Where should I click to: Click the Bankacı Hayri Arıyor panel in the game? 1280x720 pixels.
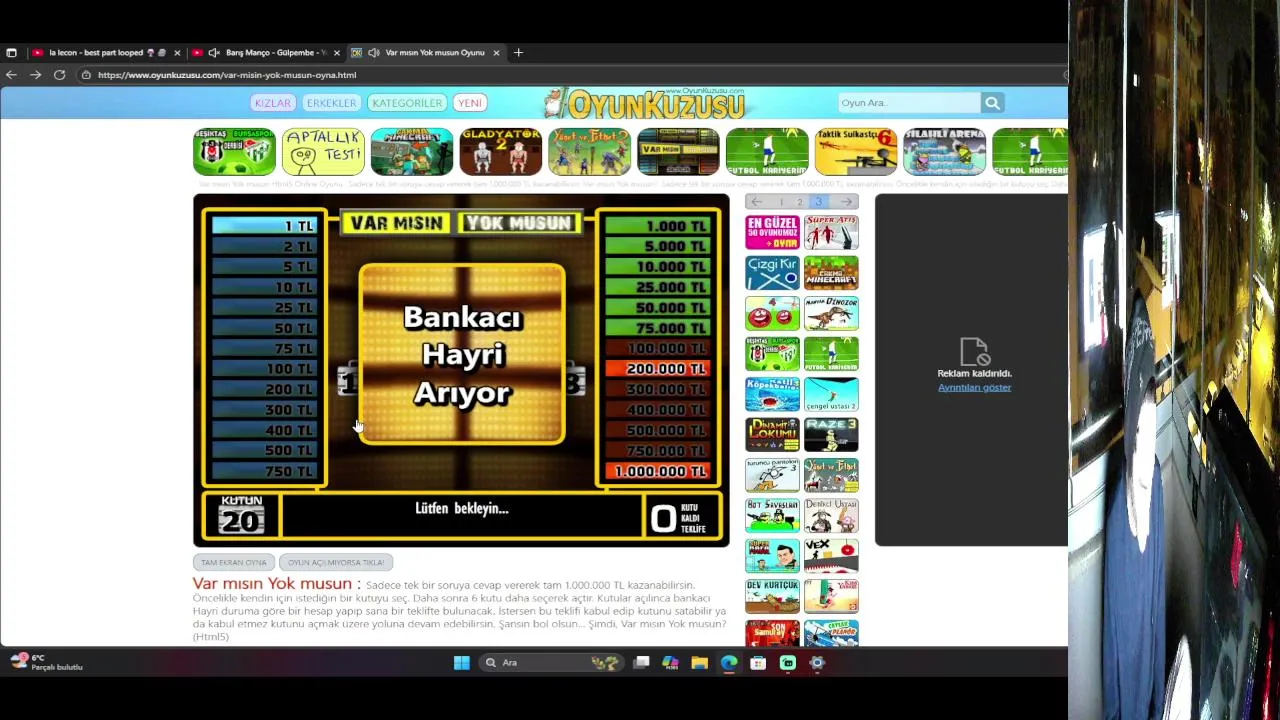[x=462, y=354]
